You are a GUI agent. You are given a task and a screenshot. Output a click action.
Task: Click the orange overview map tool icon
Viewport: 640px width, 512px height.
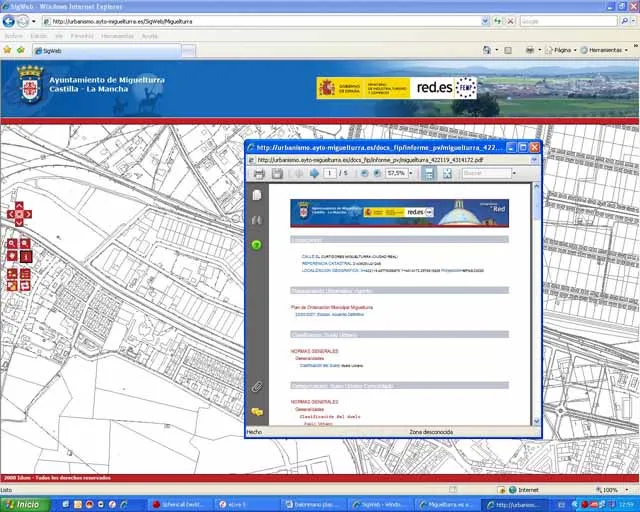point(12,286)
